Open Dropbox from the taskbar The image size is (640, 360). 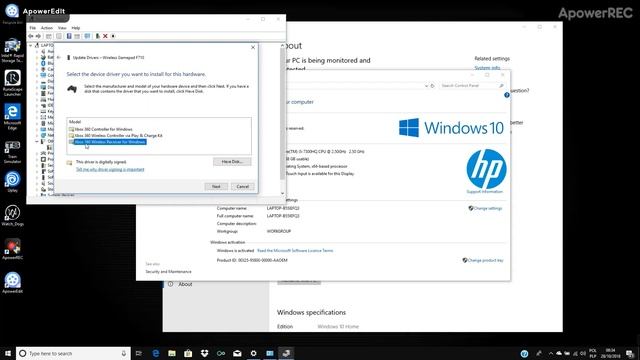(204, 353)
